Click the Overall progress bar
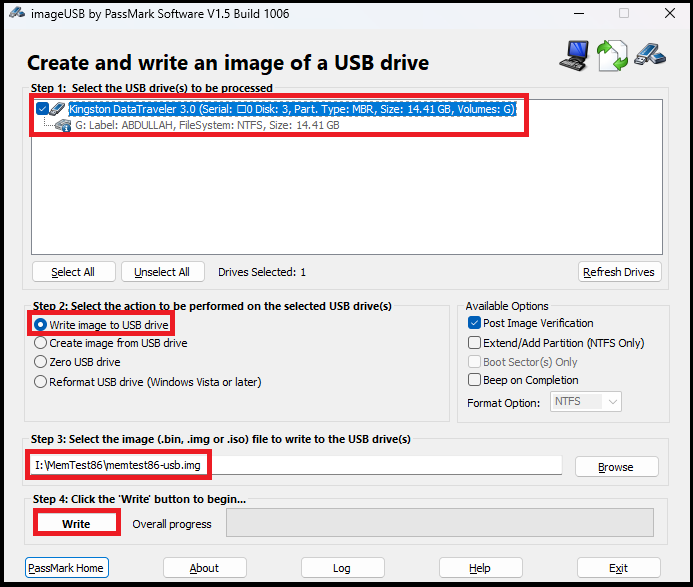The width and height of the screenshot is (693, 587). coord(440,522)
